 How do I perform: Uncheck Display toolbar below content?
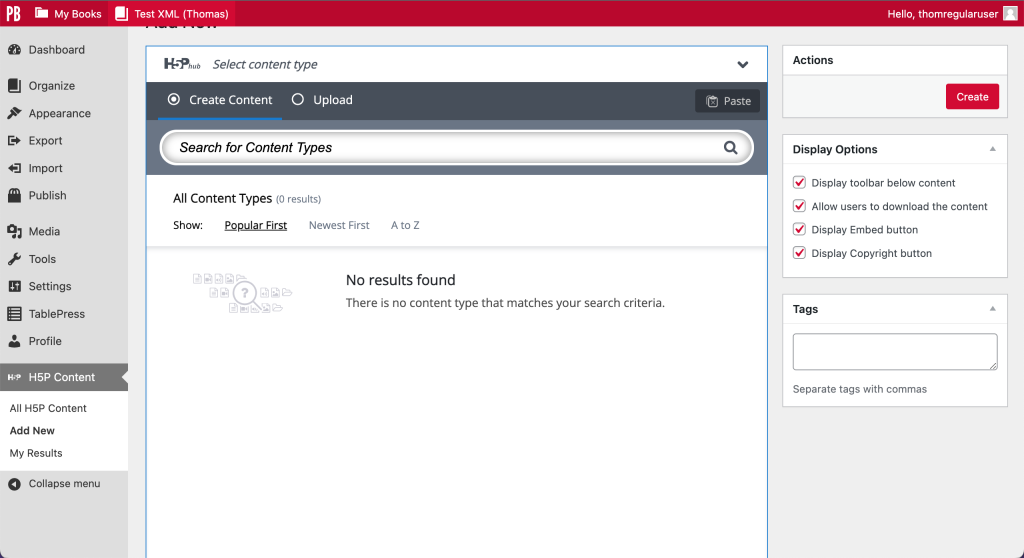coord(799,183)
